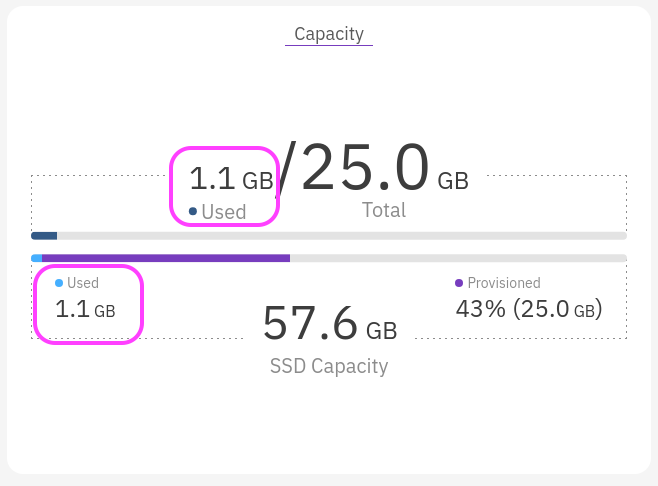The height and width of the screenshot is (486, 658).
Task: Click the dark blue filled segment of top bar
Action: coord(44,236)
